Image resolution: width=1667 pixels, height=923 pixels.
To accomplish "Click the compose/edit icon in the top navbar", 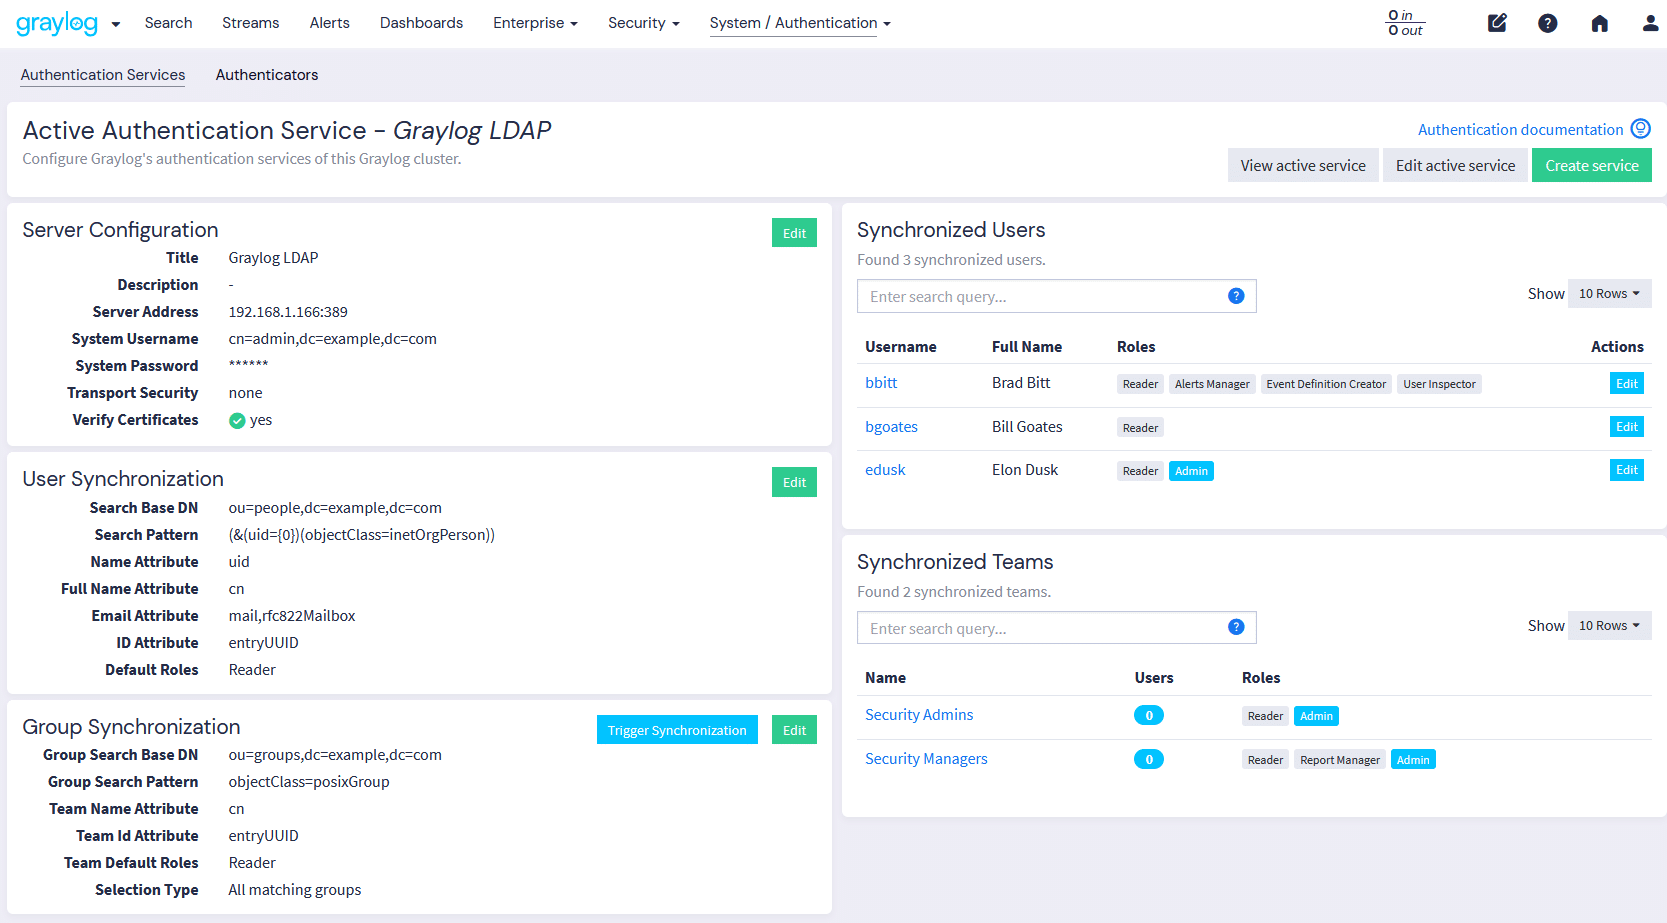I will [1496, 22].
